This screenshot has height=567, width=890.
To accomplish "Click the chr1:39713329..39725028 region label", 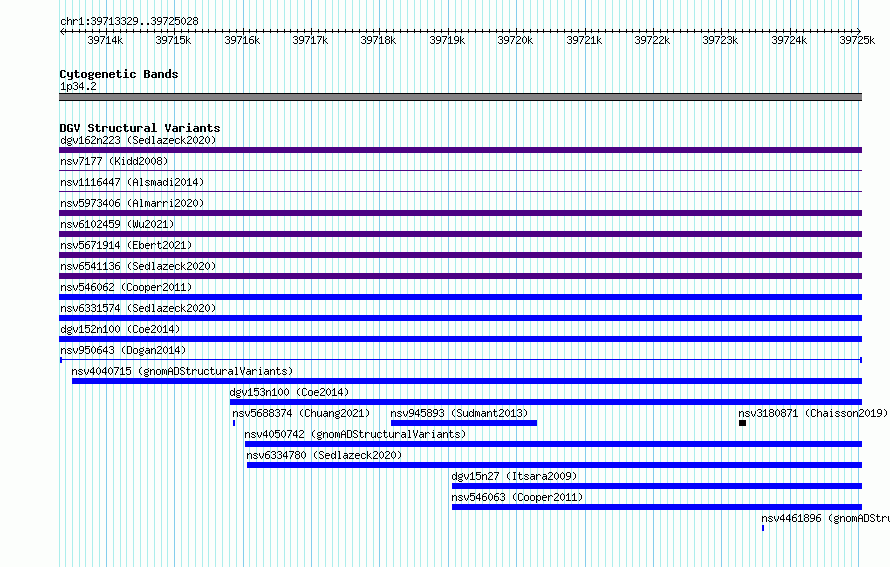I will pyautogui.click(x=129, y=21).
